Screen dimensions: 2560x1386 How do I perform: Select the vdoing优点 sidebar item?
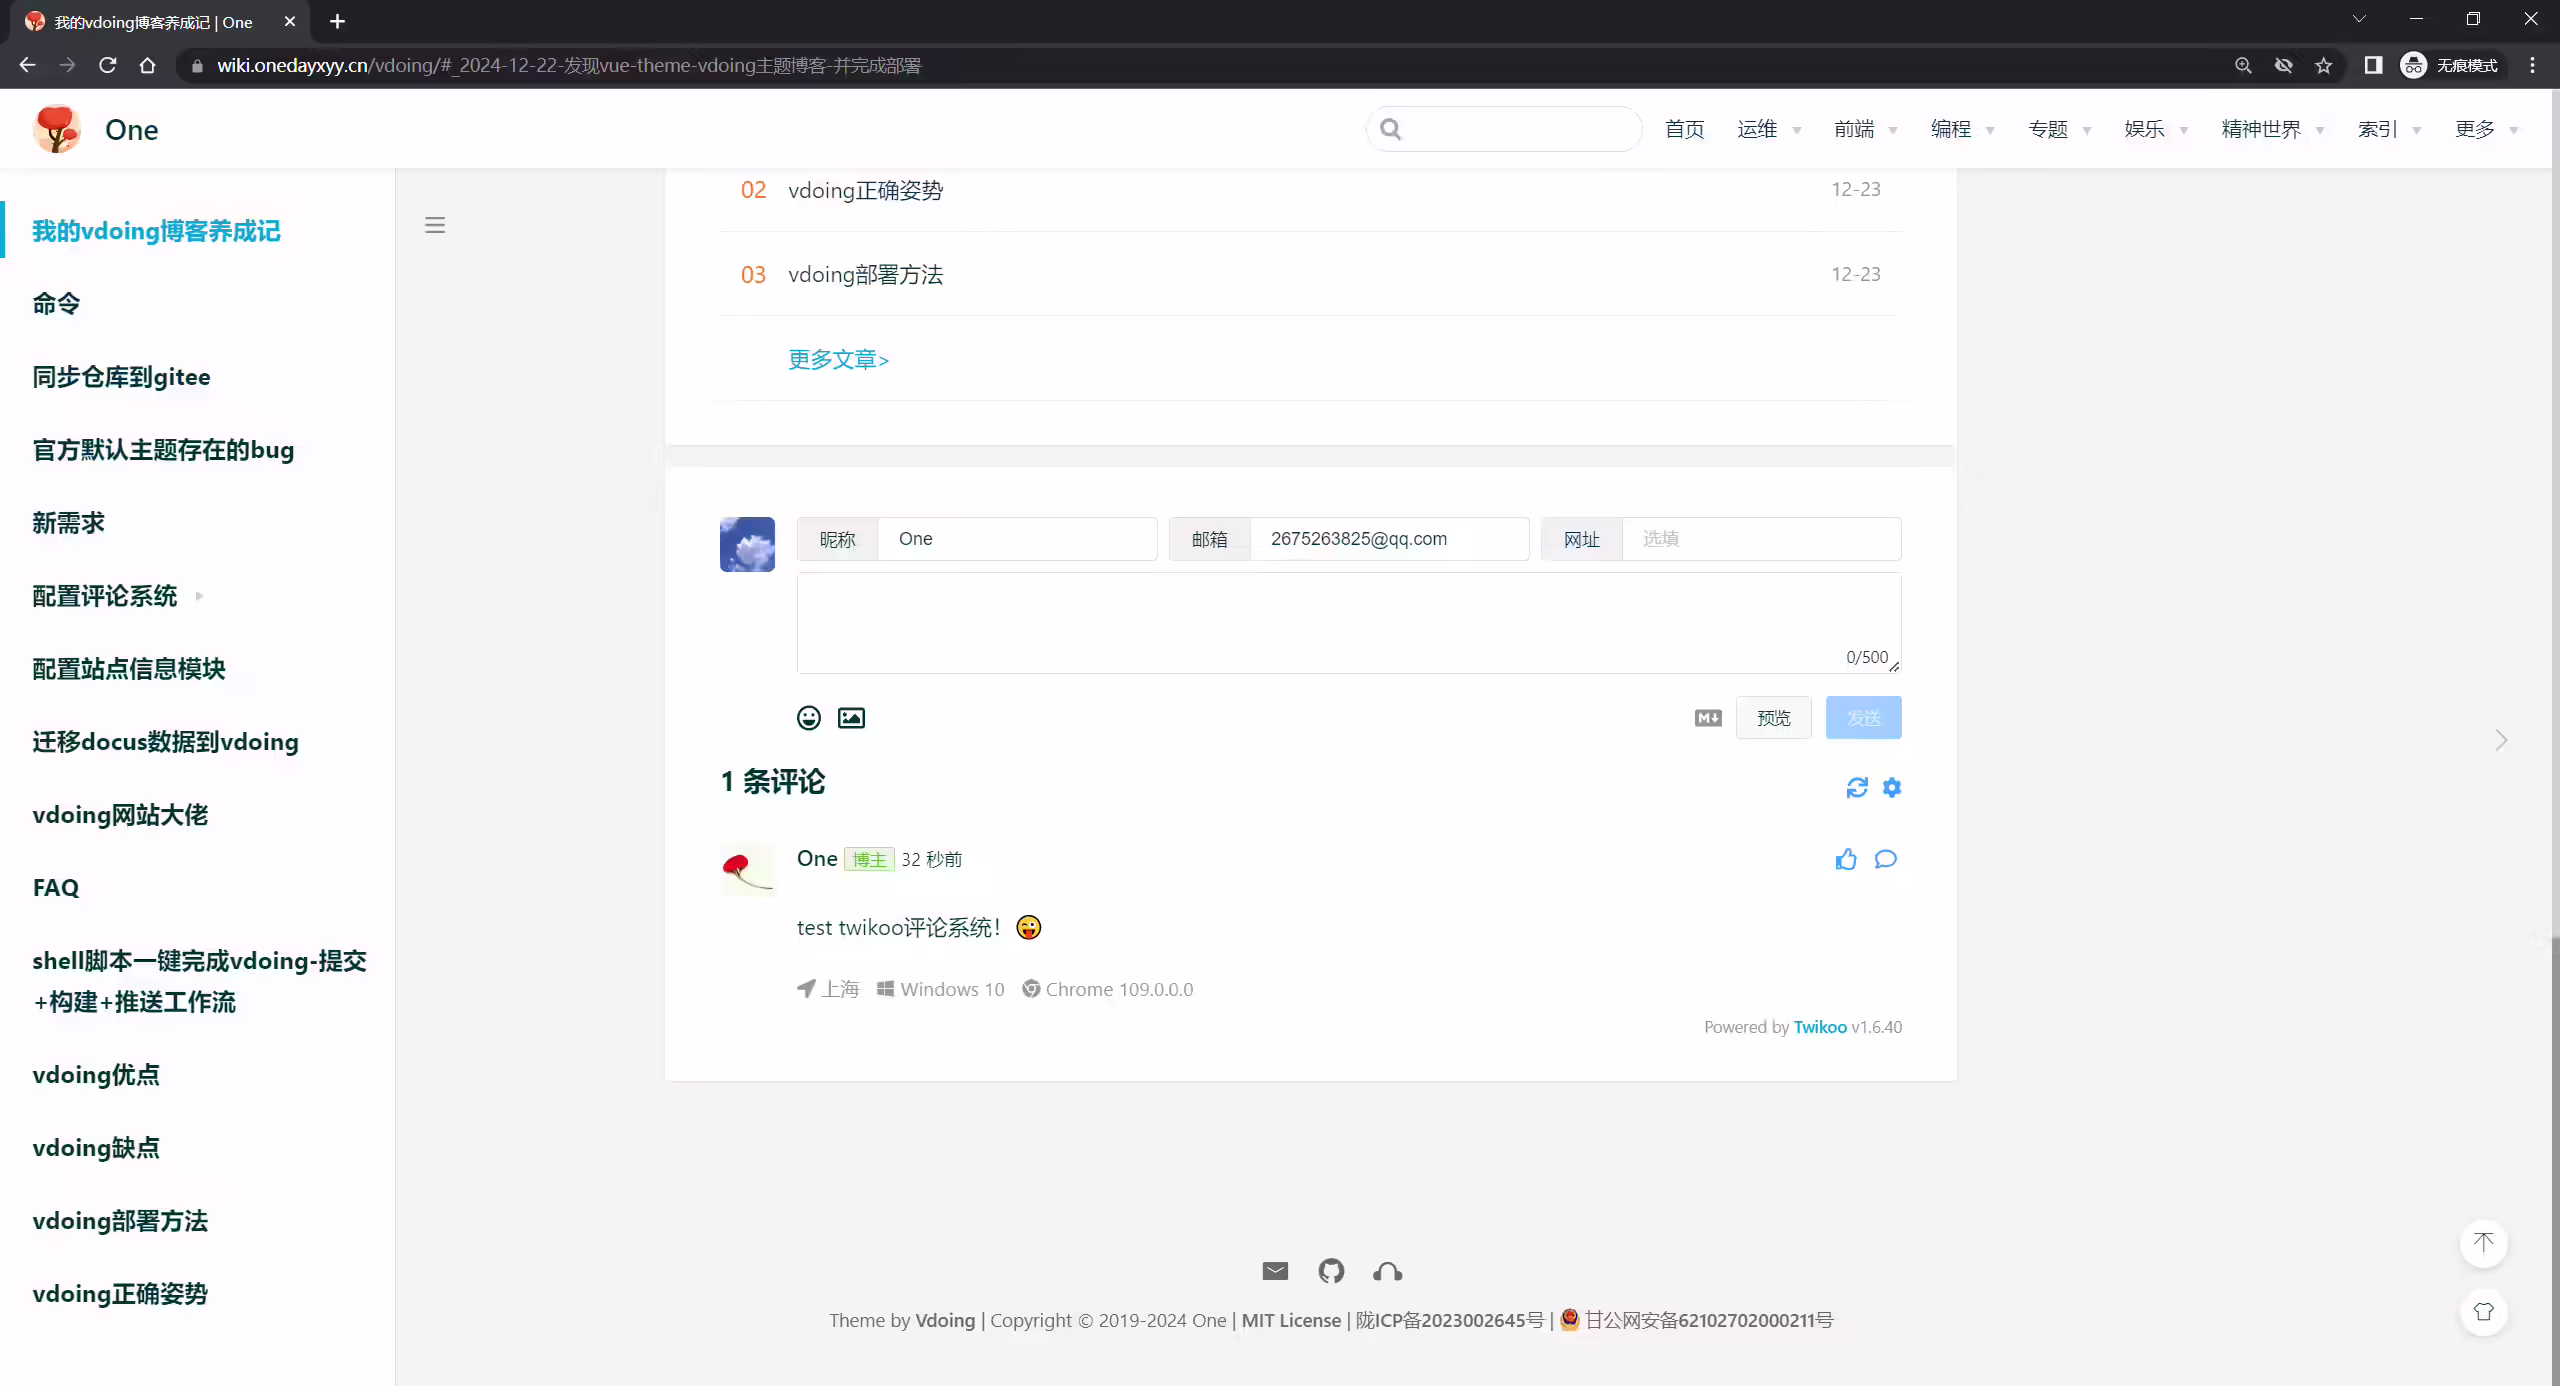(x=96, y=1075)
